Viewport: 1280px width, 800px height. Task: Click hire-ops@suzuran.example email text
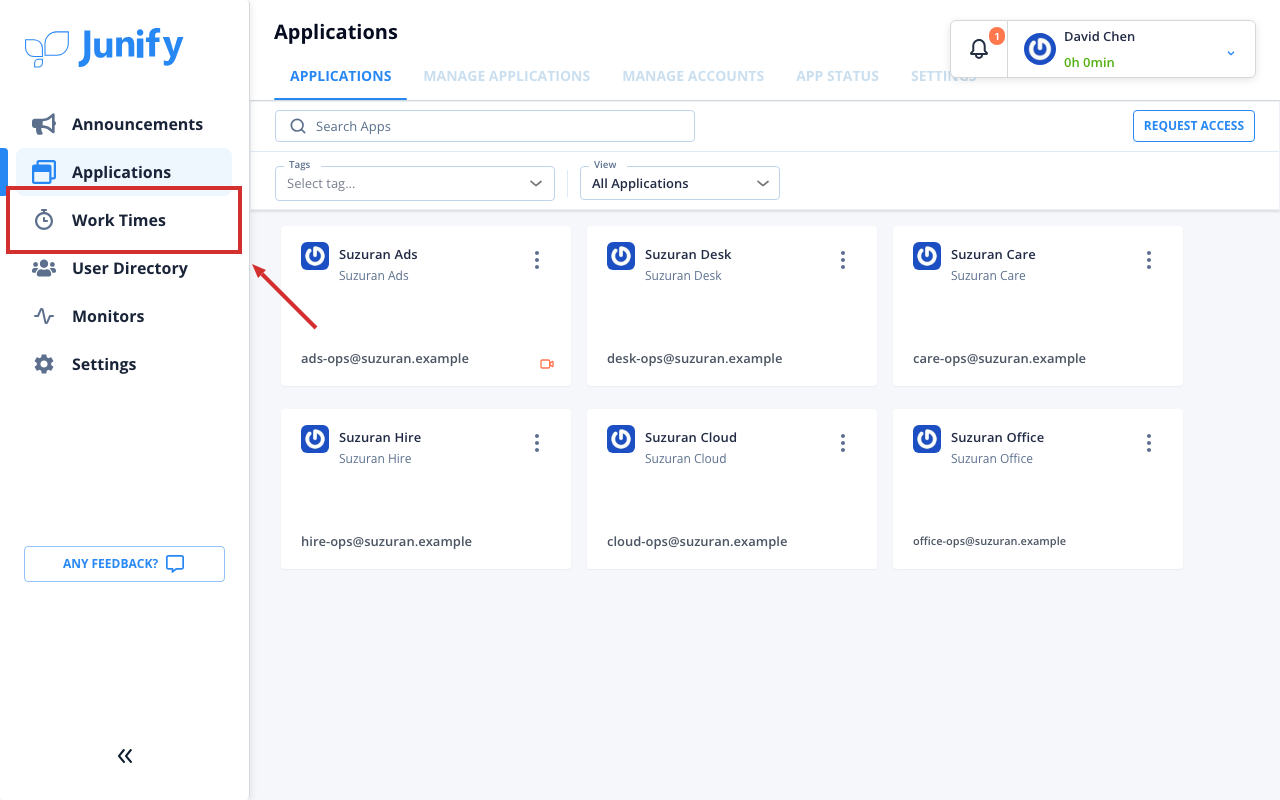pyautogui.click(x=386, y=541)
